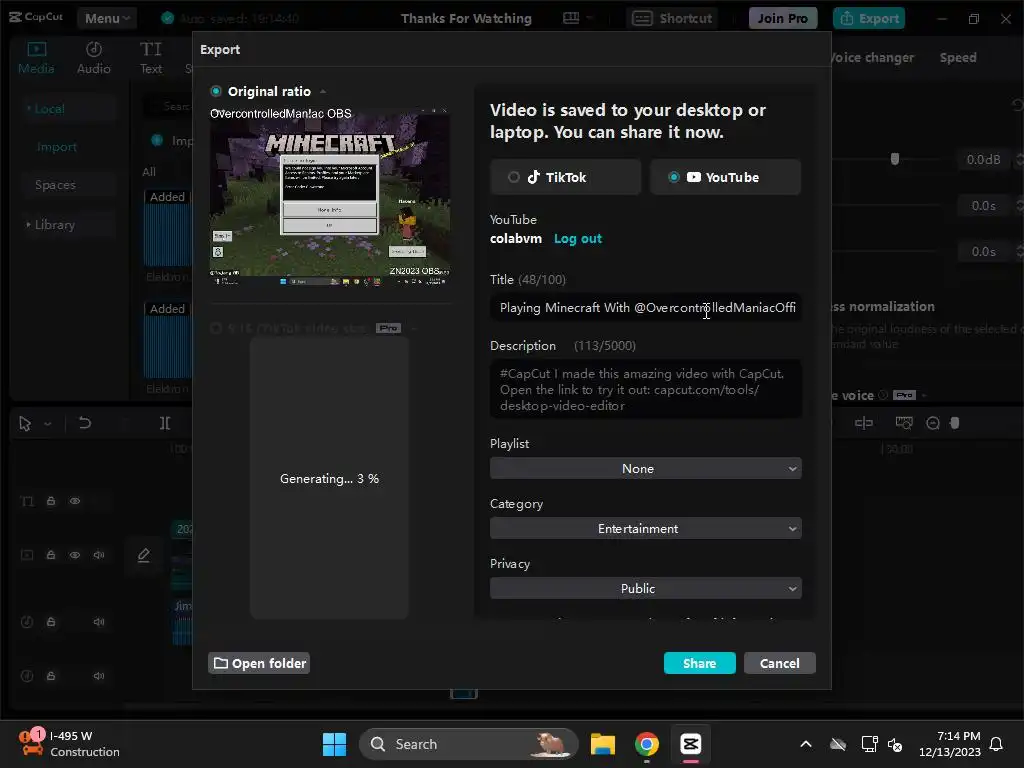Click the Export button in the top bar
The image size is (1024, 768).
869,18
